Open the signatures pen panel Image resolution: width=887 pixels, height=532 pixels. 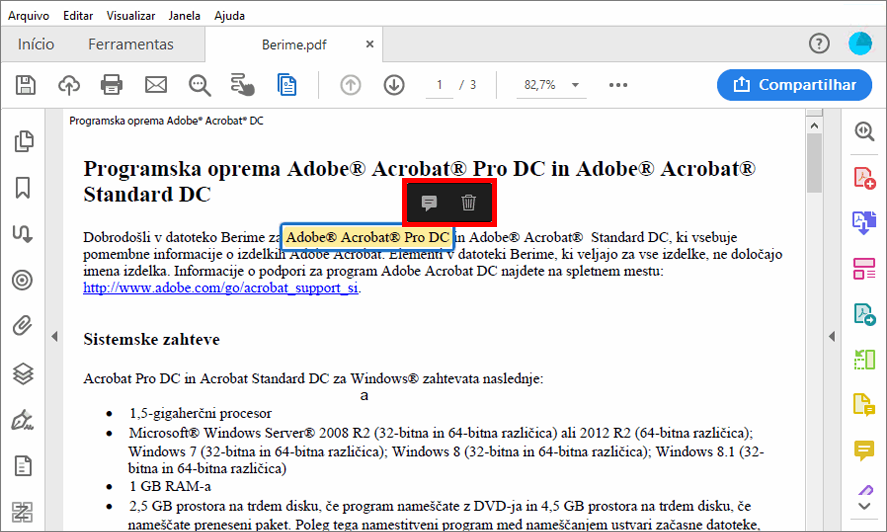tap(23, 421)
